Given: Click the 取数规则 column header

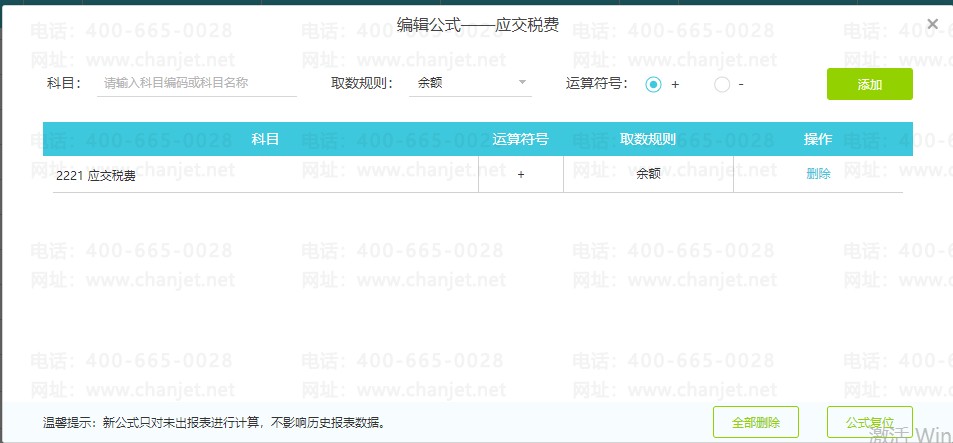Looking at the screenshot, I should pyautogui.click(x=649, y=139).
